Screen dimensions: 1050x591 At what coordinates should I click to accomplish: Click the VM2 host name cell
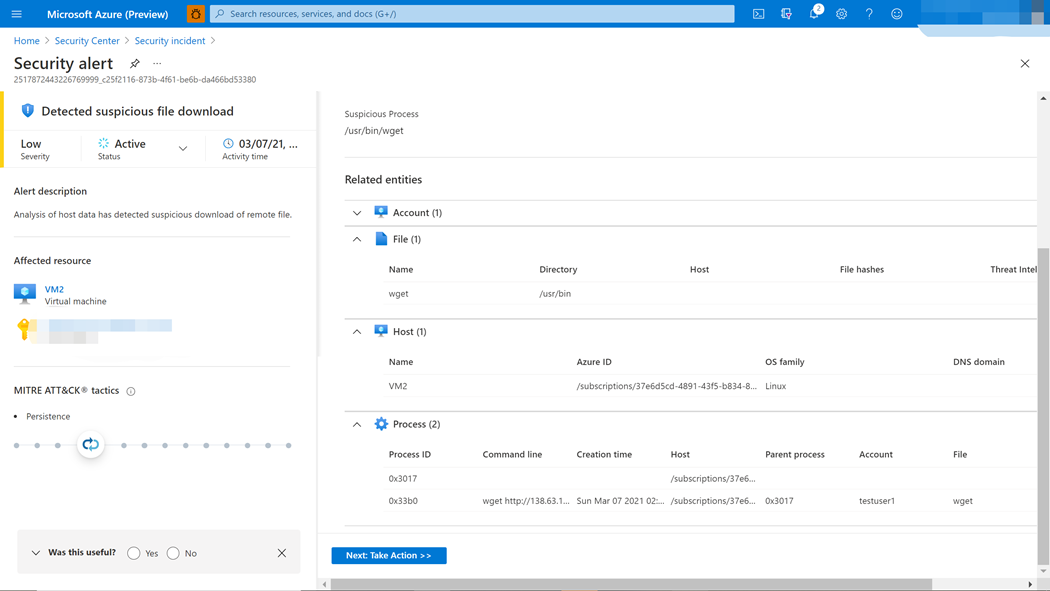pos(398,386)
